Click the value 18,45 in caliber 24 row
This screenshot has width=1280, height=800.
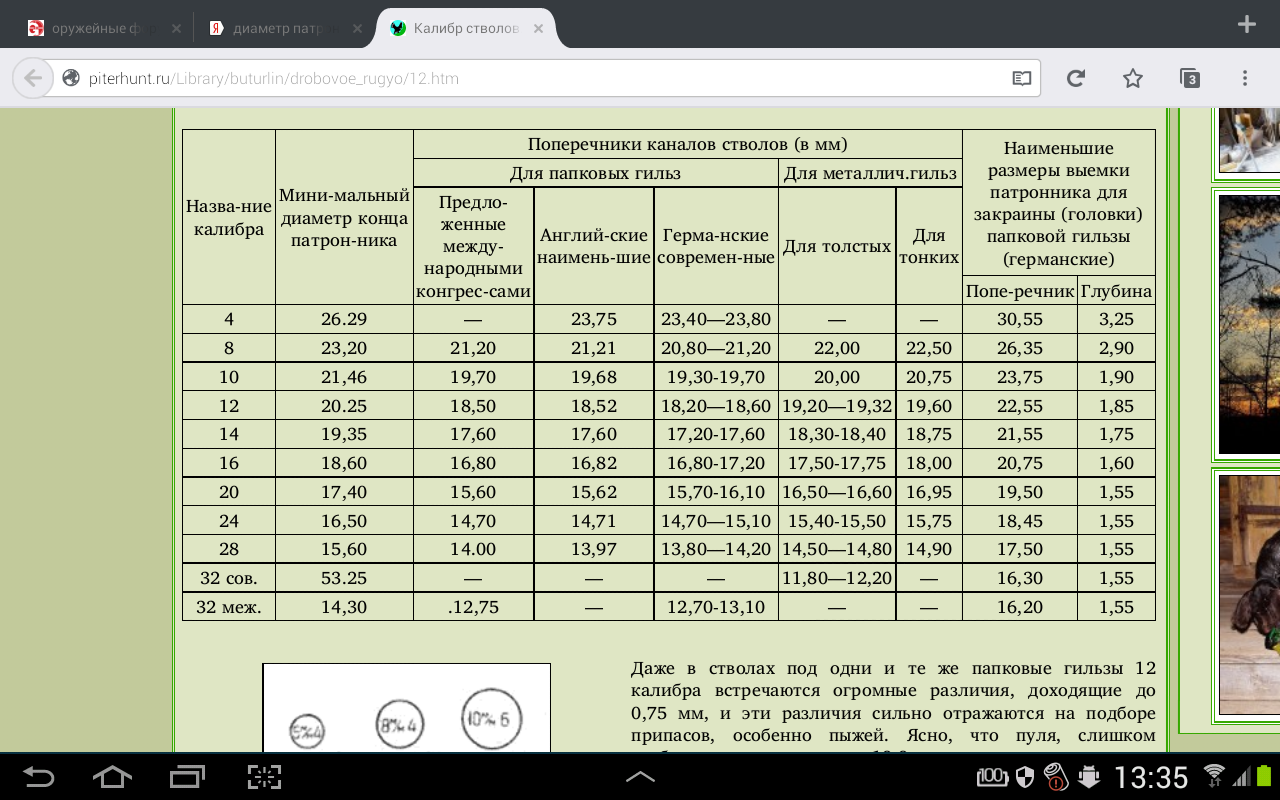1020,521
